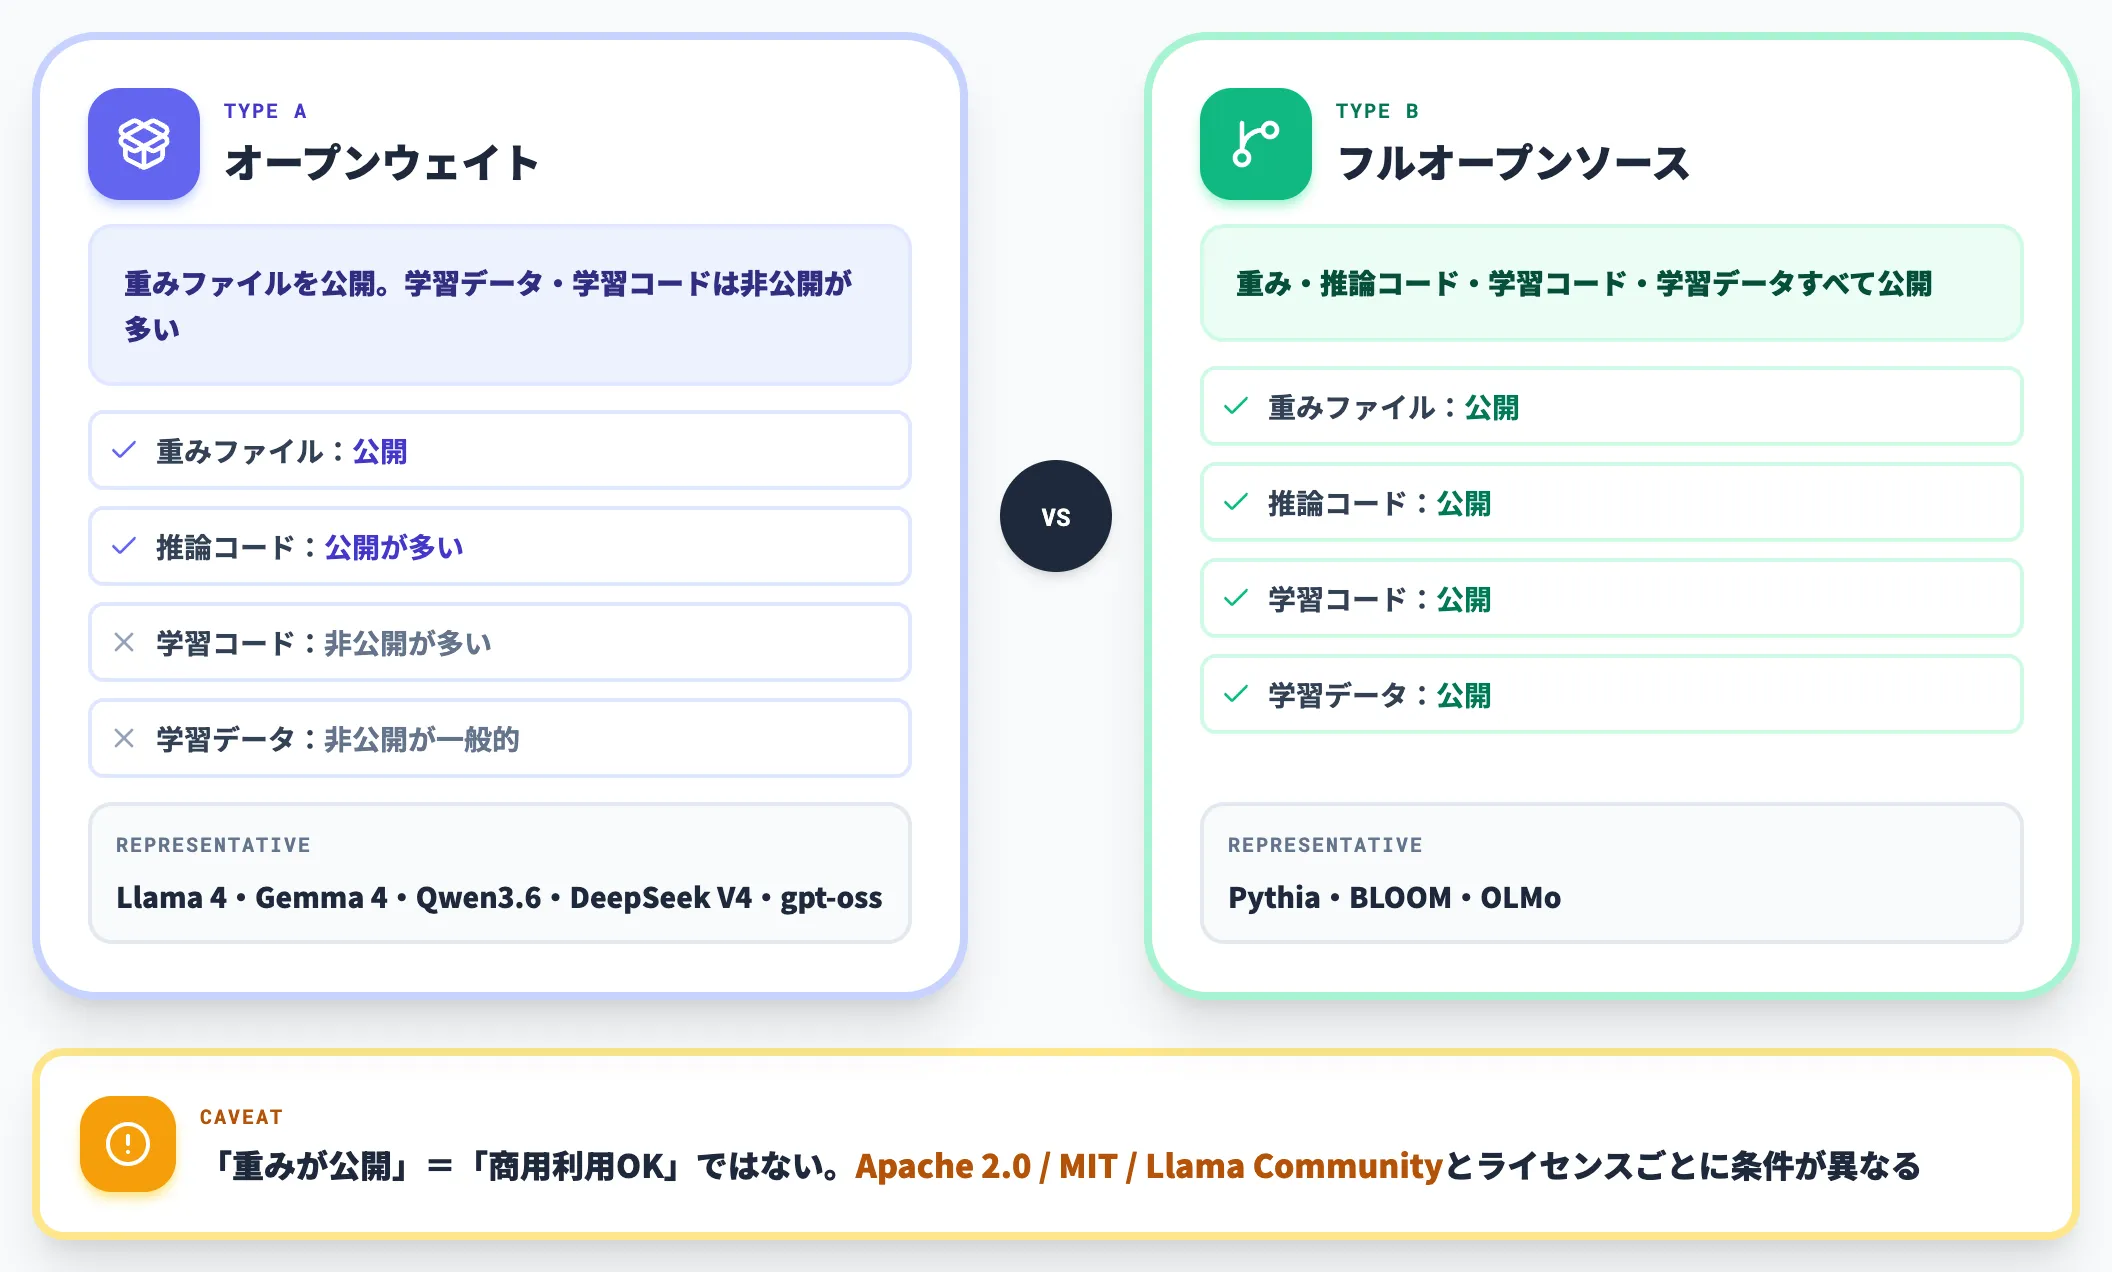
Task: Click Qwen3.6 in the representative list
Action: pos(478,898)
